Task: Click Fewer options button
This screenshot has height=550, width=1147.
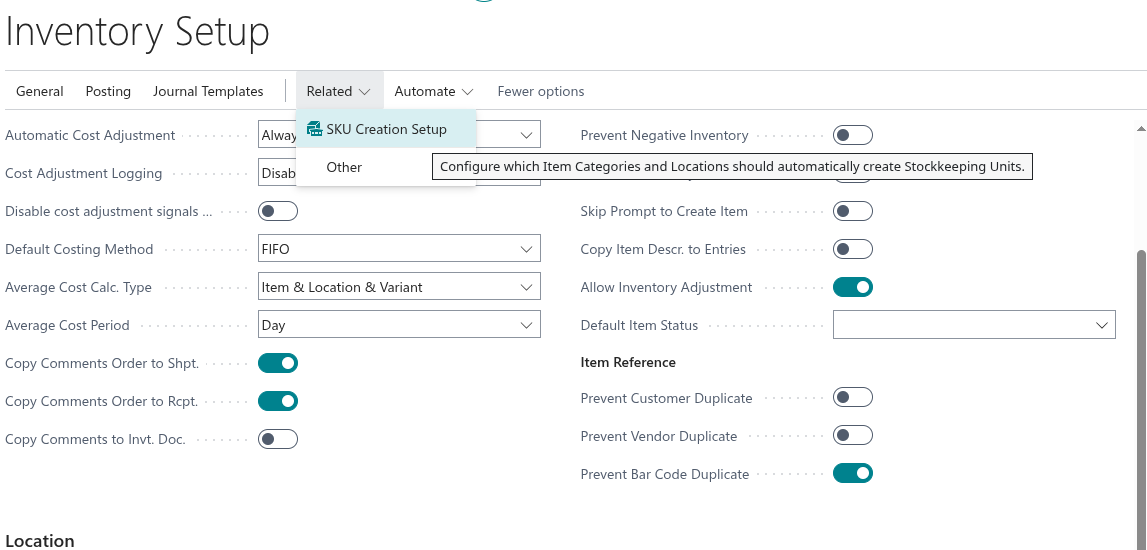Action: (x=540, y=91)
